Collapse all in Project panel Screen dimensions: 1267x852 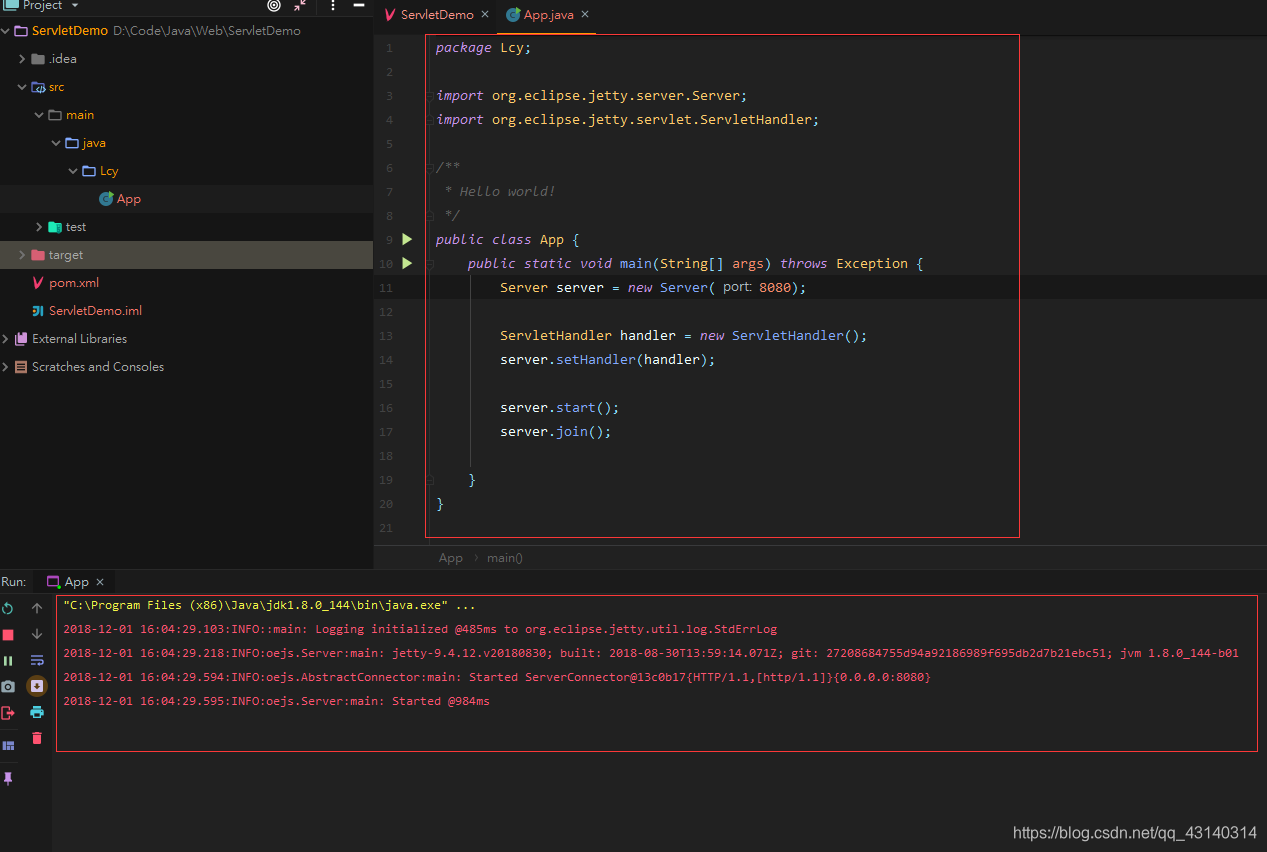tap(301, 5)
